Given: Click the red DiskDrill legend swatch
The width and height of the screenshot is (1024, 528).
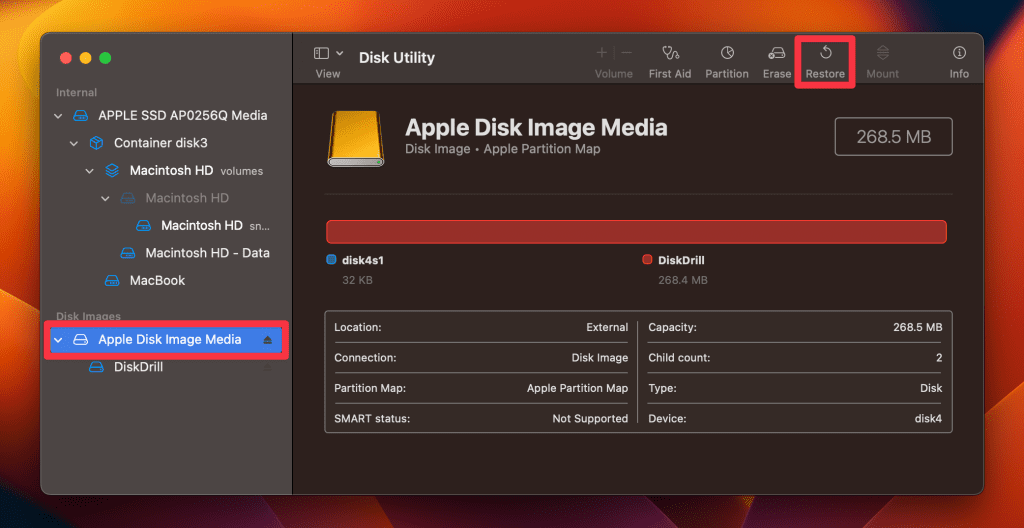Looking at the screenshot, I should 647,260.
